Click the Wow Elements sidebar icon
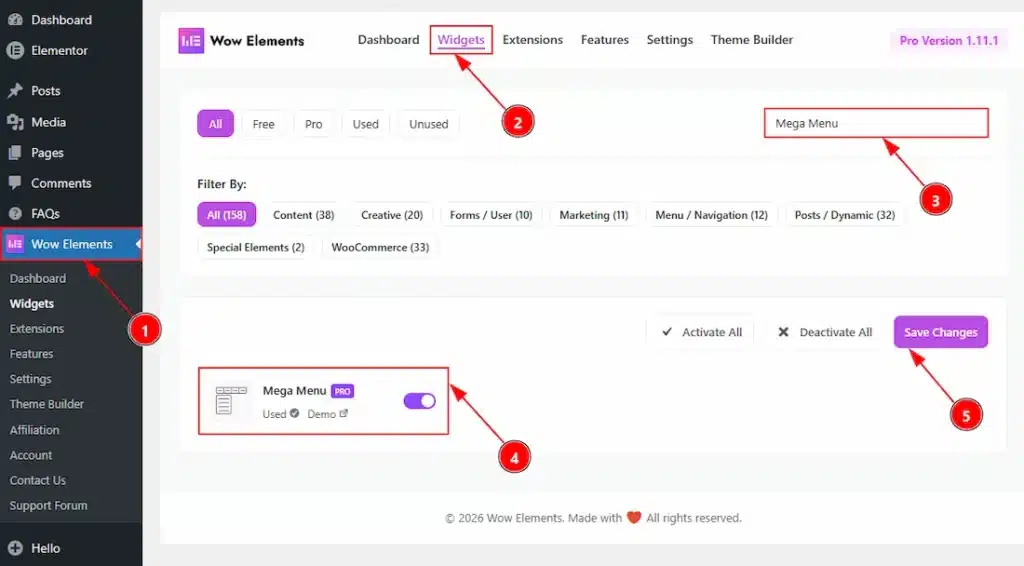Viewport: 1024px width, 566px height. tap(15, 244)
